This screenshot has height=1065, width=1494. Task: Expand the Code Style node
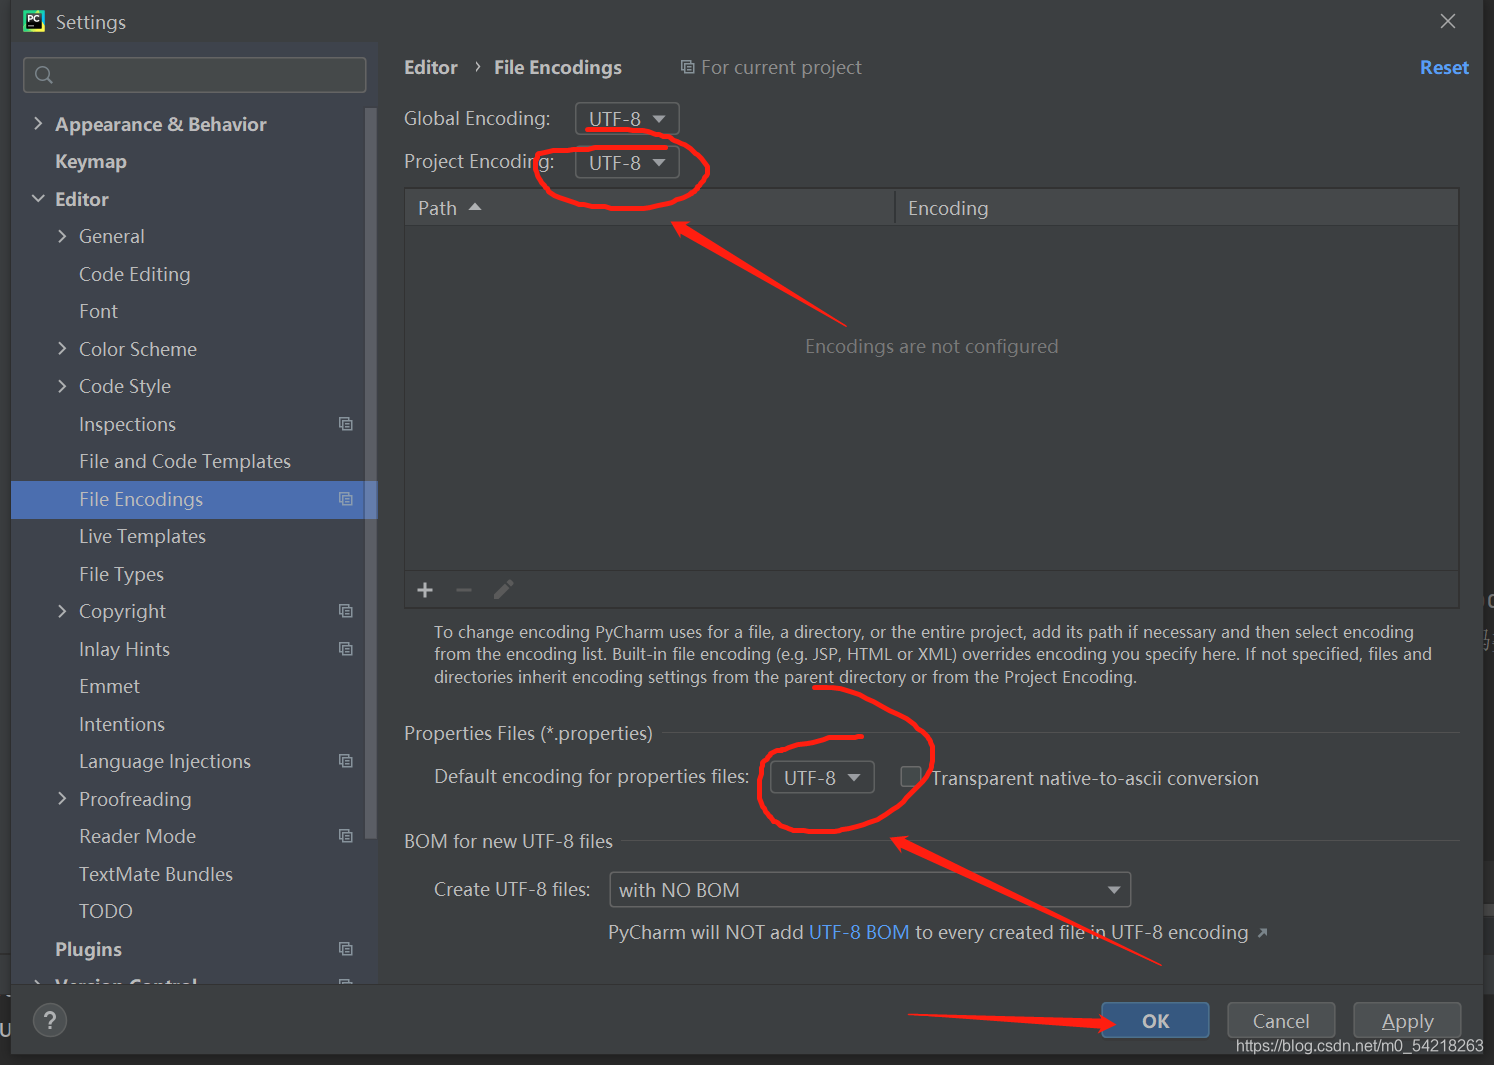coord(62,386)
